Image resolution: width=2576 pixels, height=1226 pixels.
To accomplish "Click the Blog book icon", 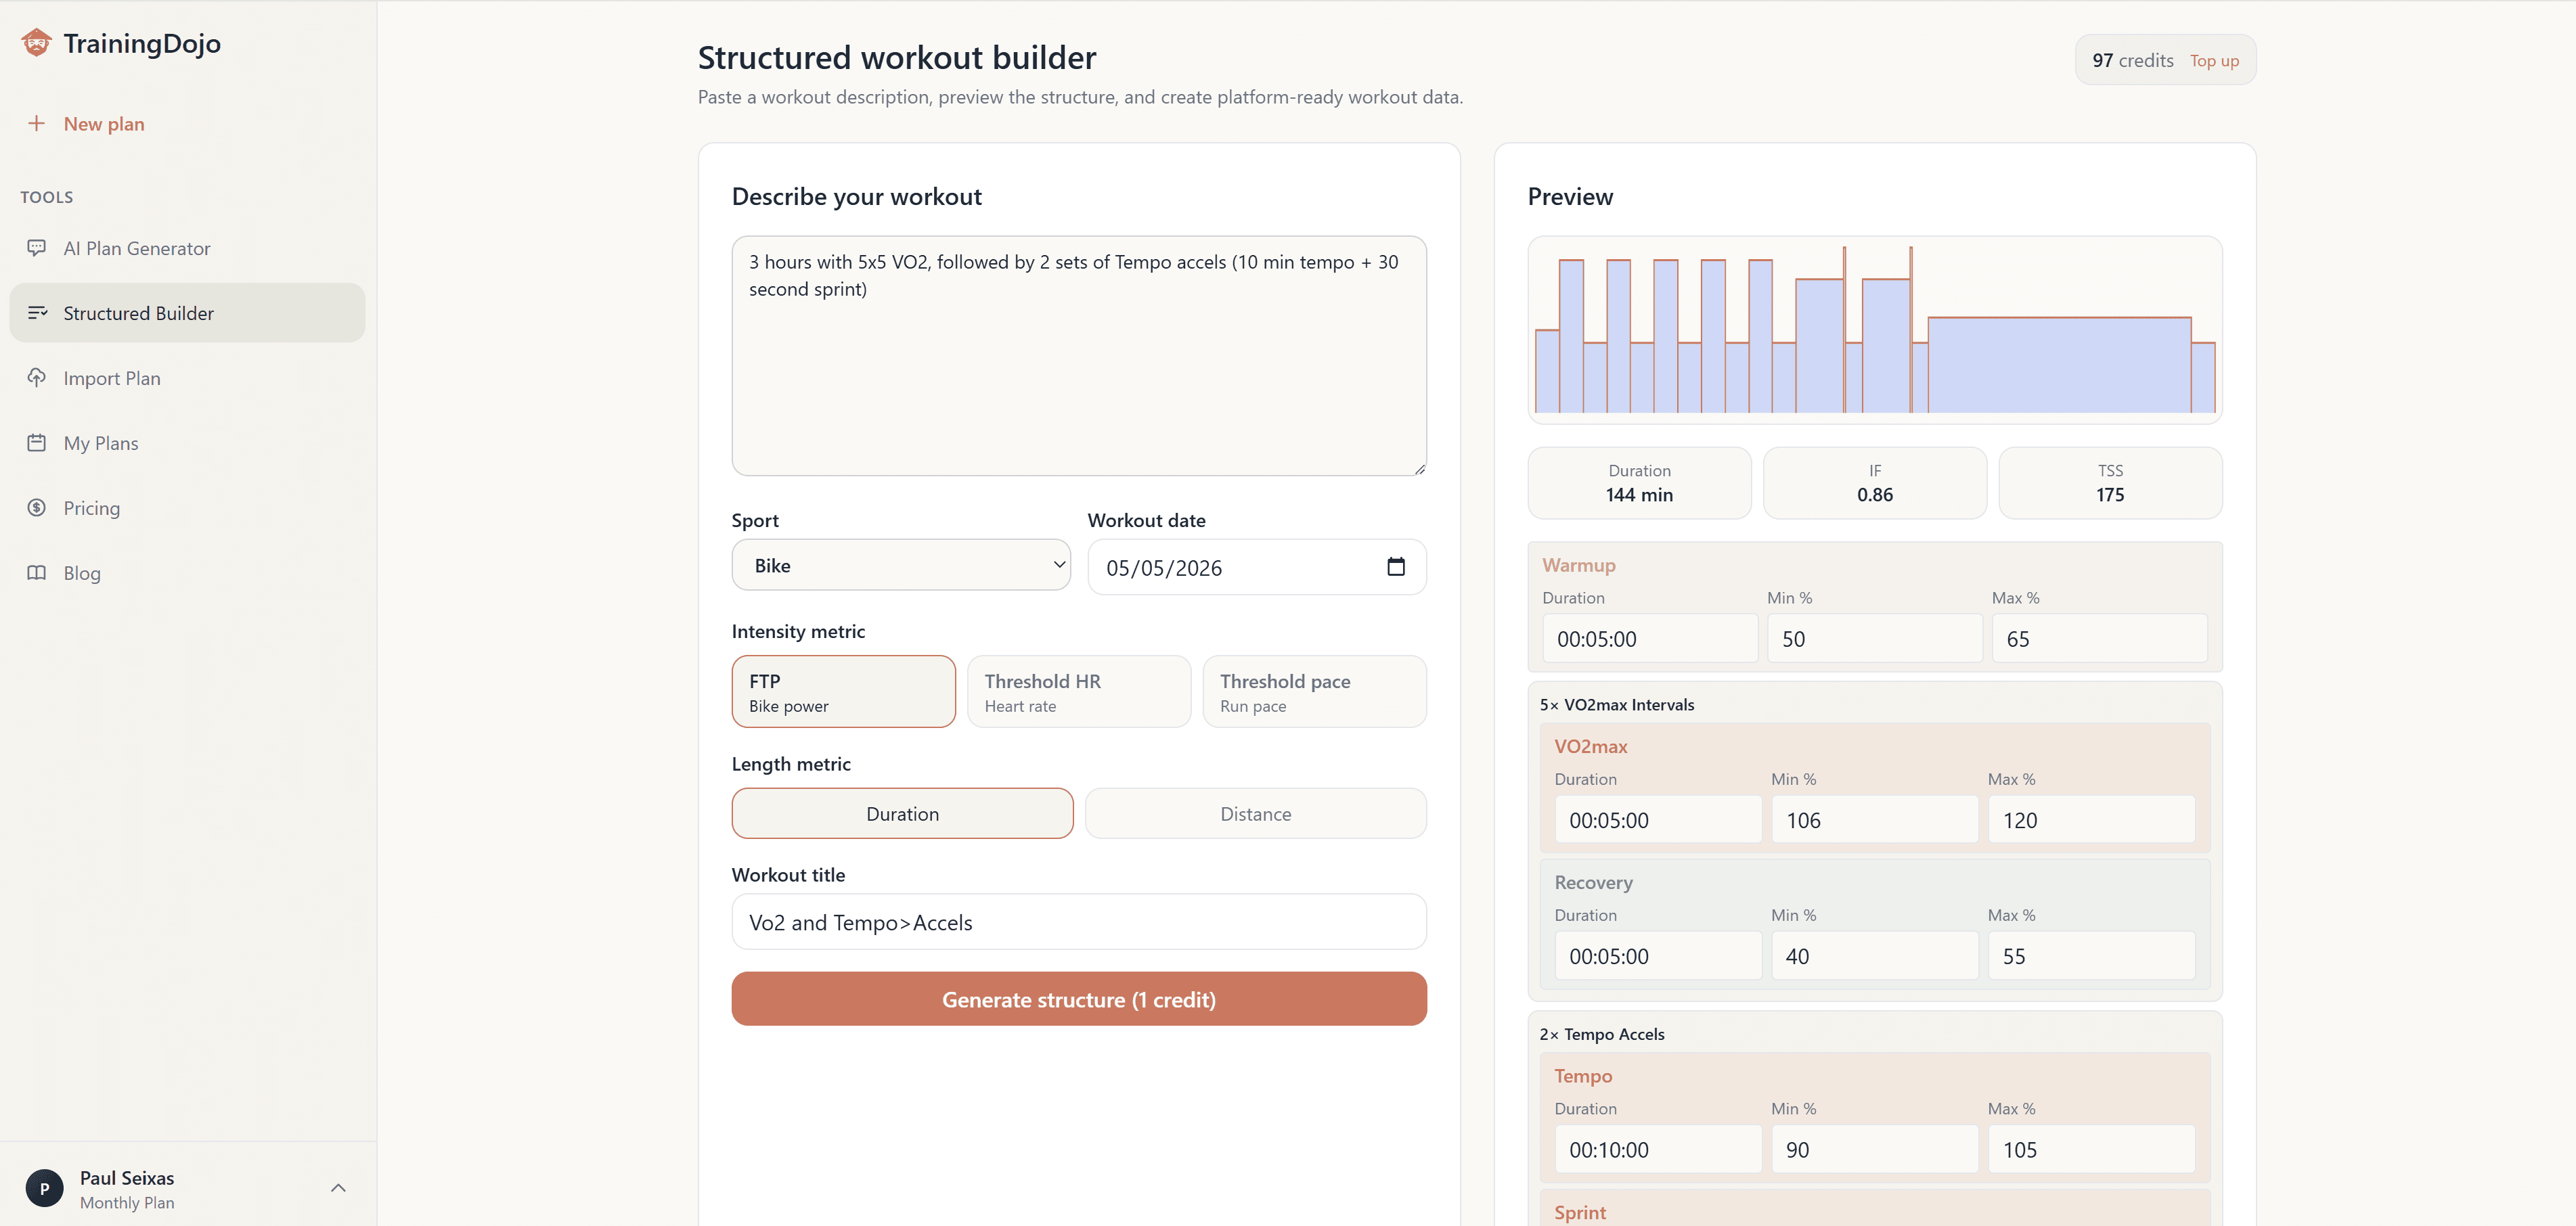I will pyautogui.click(x=37, y=572).
